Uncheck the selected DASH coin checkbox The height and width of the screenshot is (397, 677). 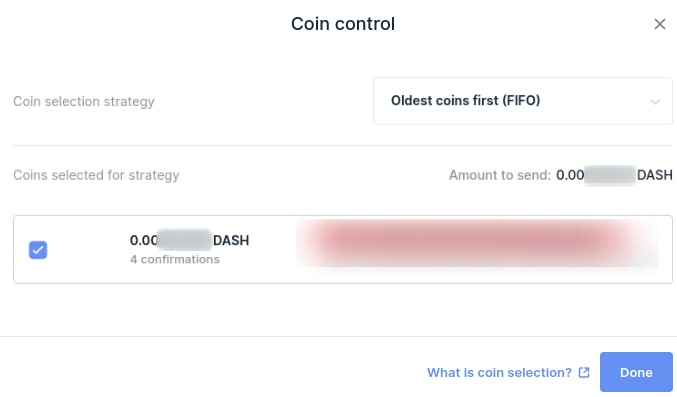pyautogui.click(x=38, y=250)
